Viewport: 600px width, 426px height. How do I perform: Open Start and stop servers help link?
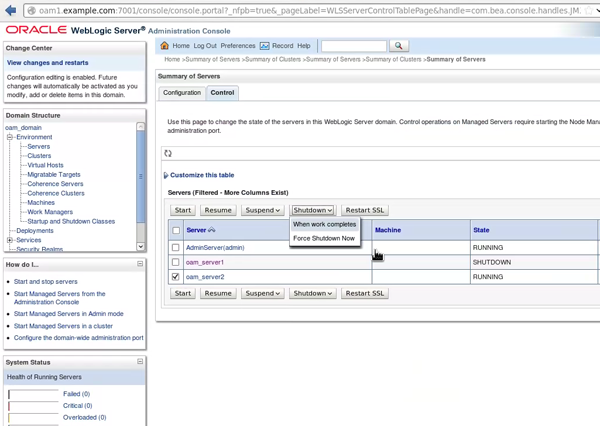[46, 281]
